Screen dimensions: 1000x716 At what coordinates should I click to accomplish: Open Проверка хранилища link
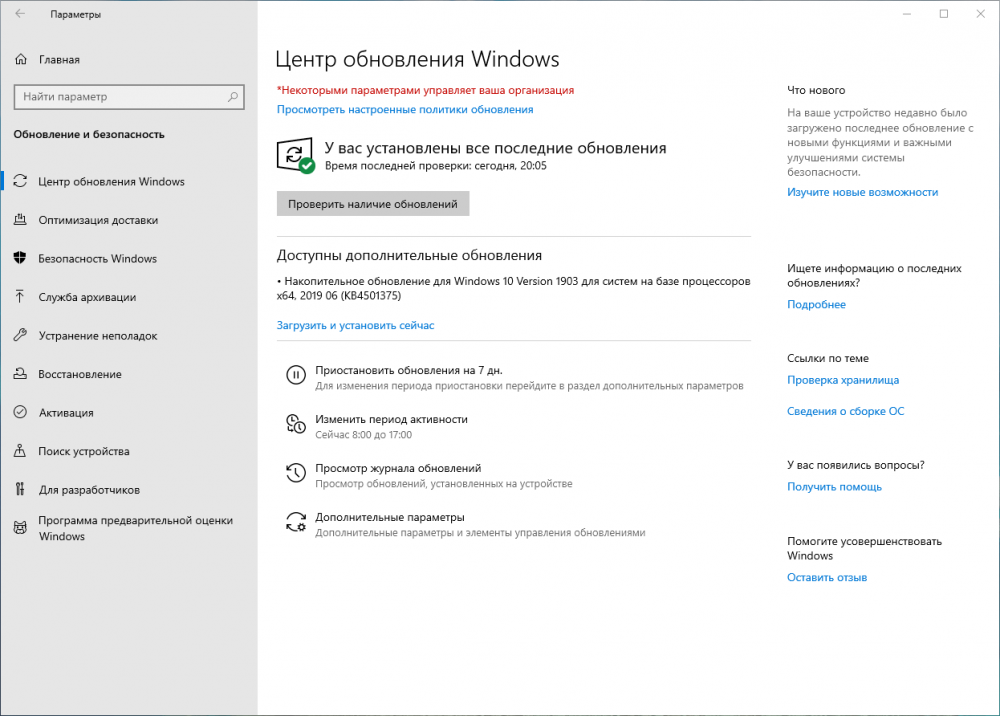(x=843, y=380)
